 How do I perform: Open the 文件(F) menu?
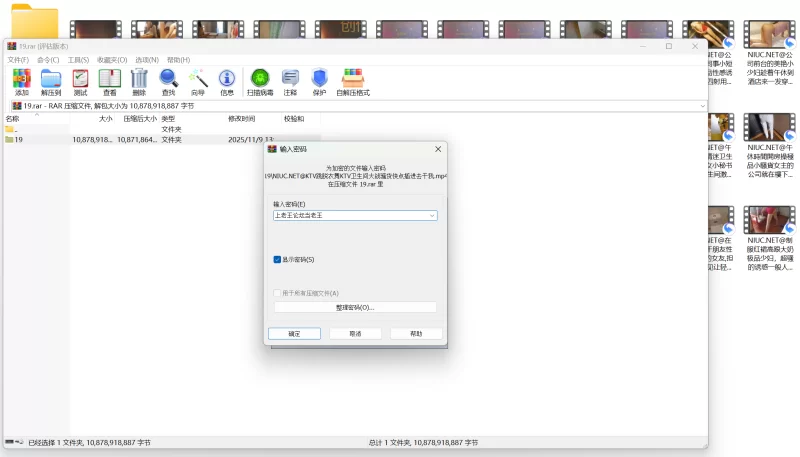click(18, 60)
